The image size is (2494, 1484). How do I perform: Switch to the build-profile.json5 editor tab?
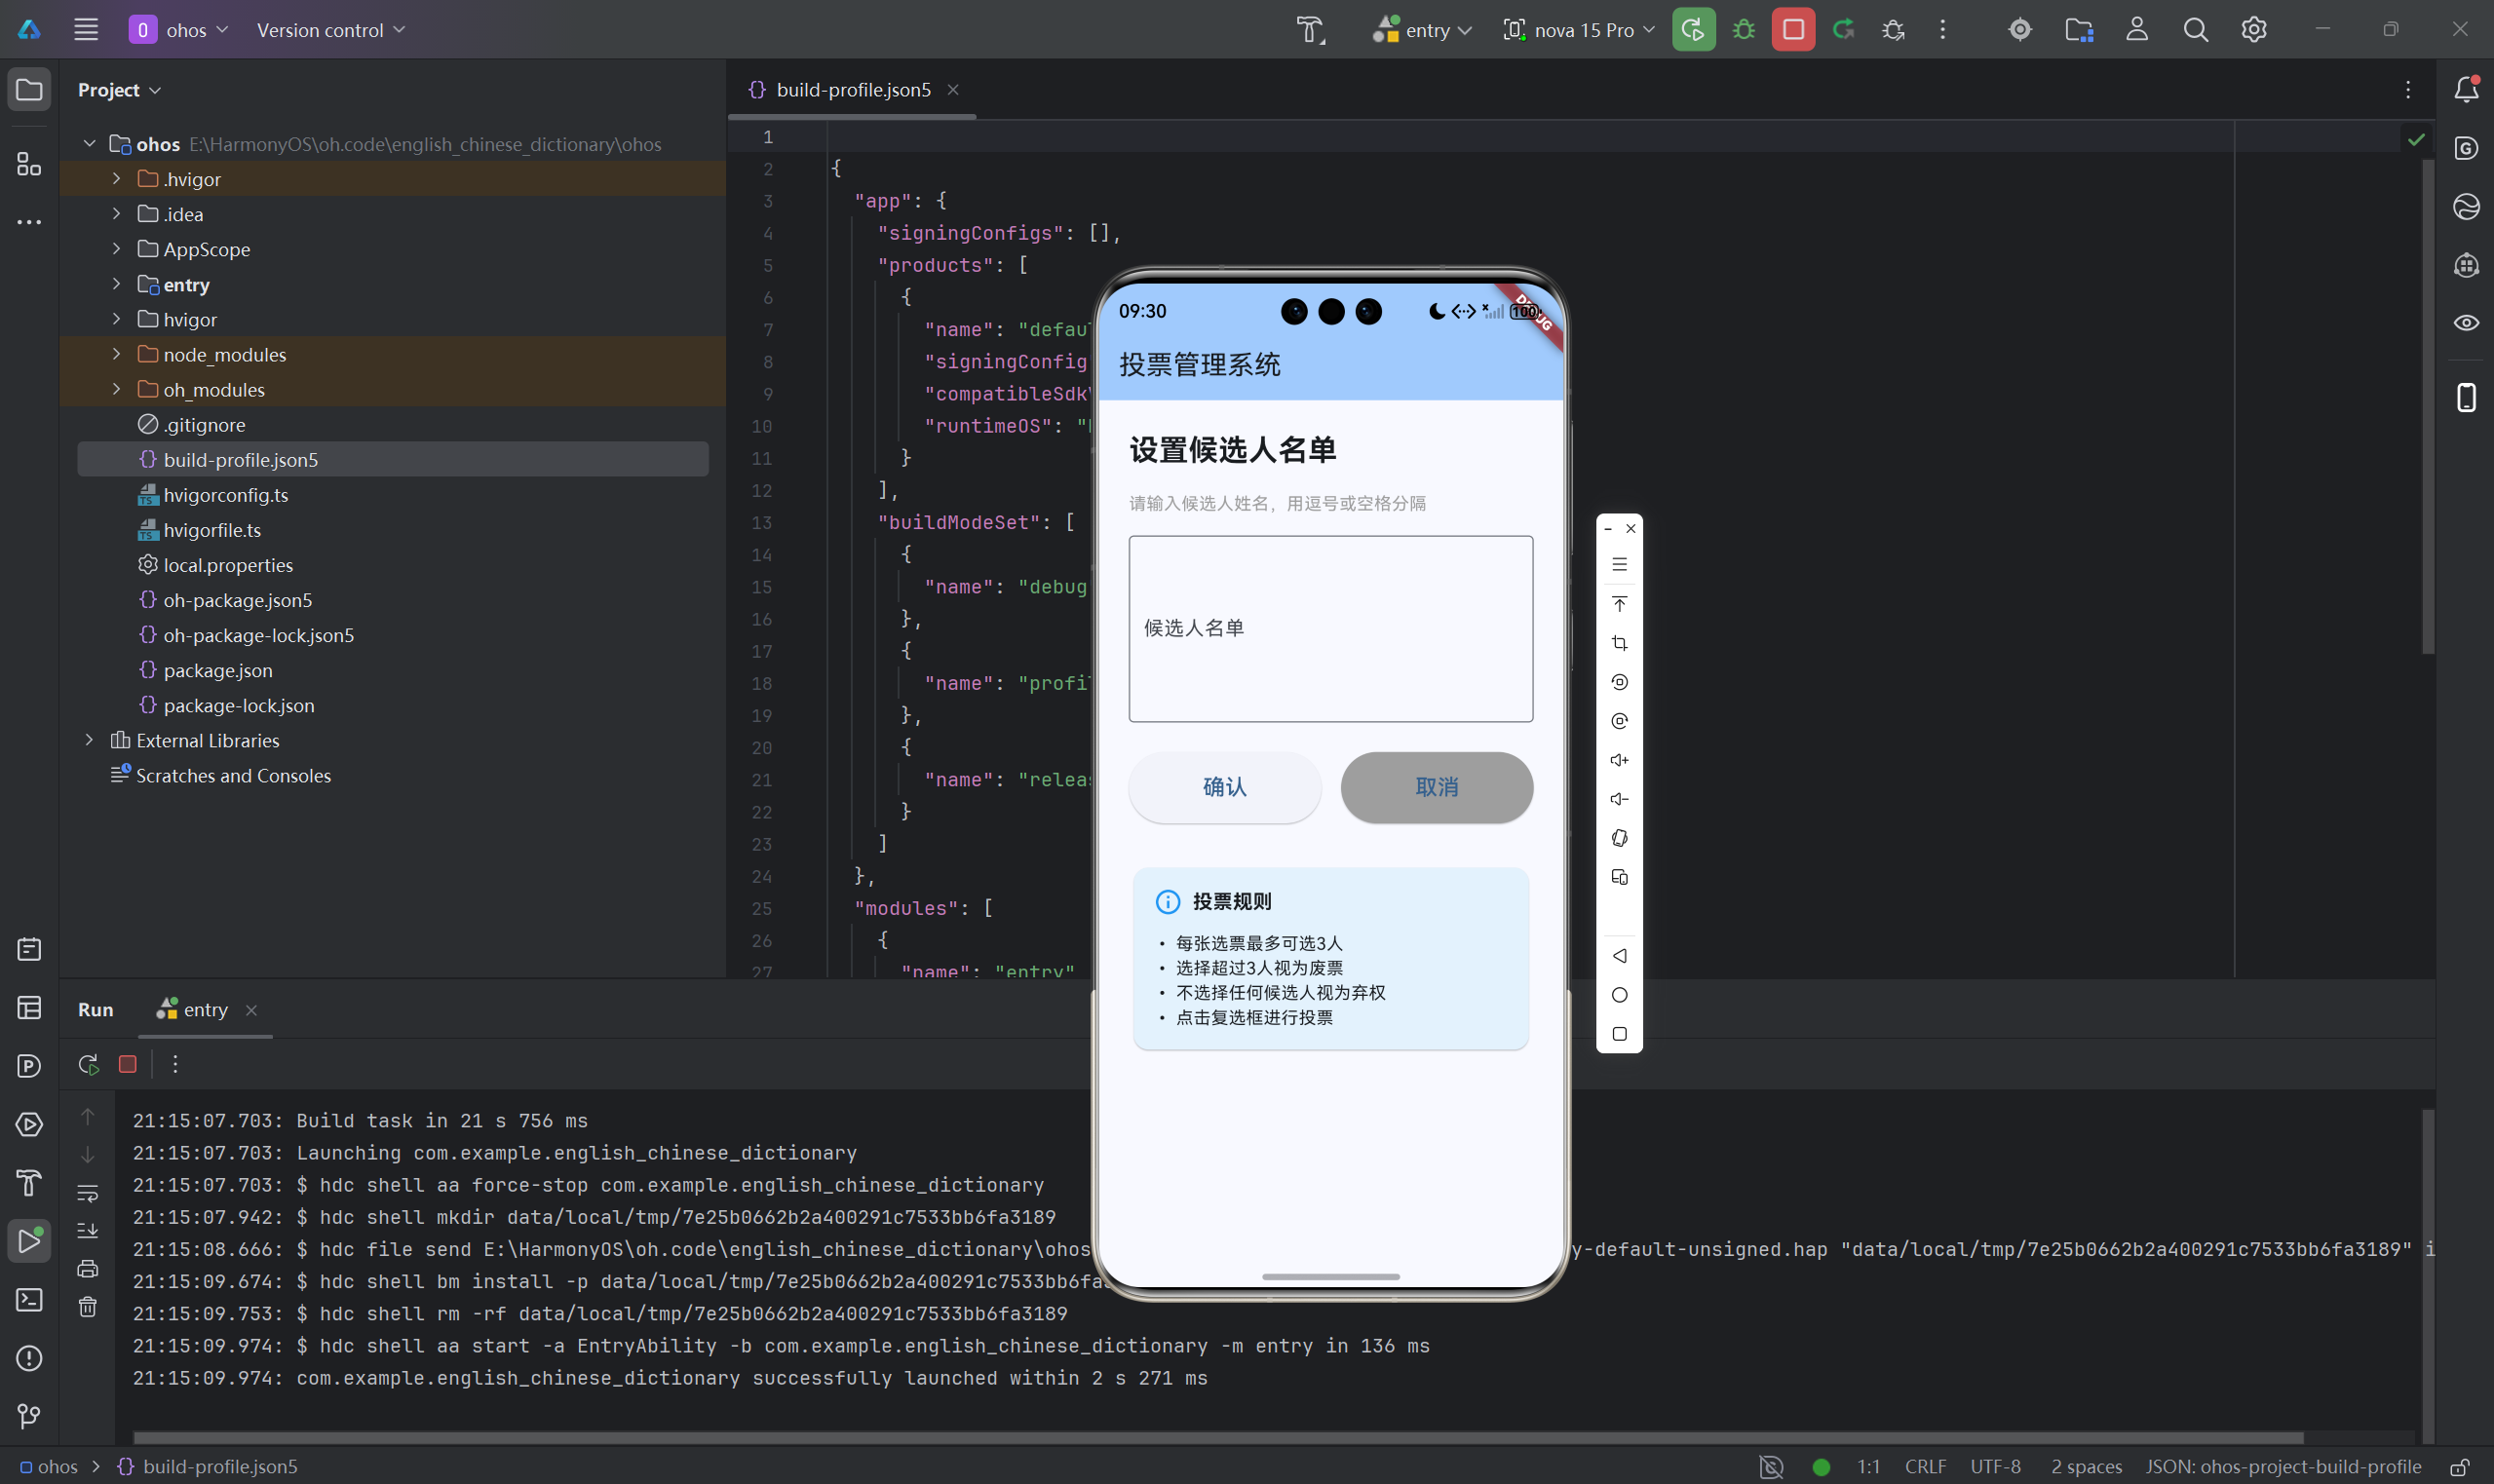click(x=852, y=90)
